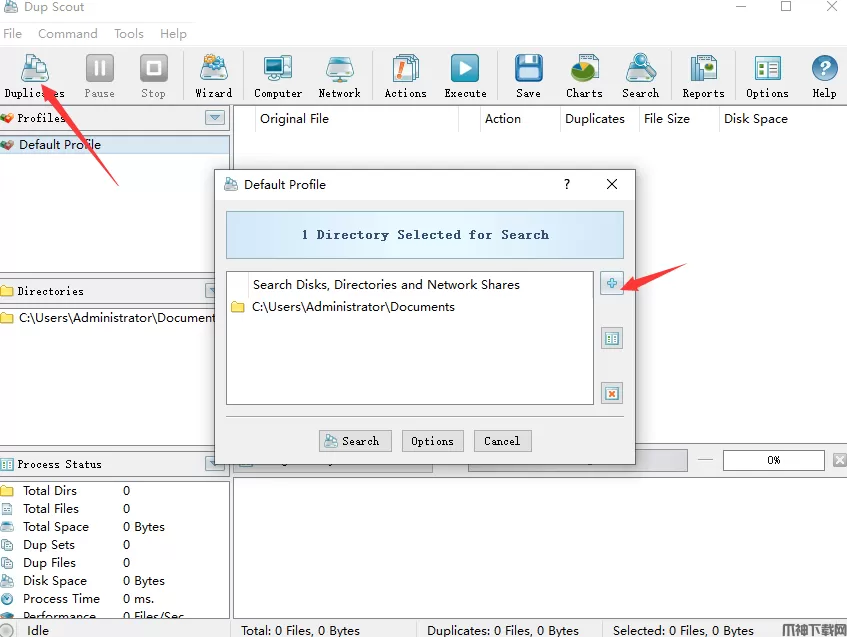
Task: Click the Total Space status row
Action: point(114,527)
